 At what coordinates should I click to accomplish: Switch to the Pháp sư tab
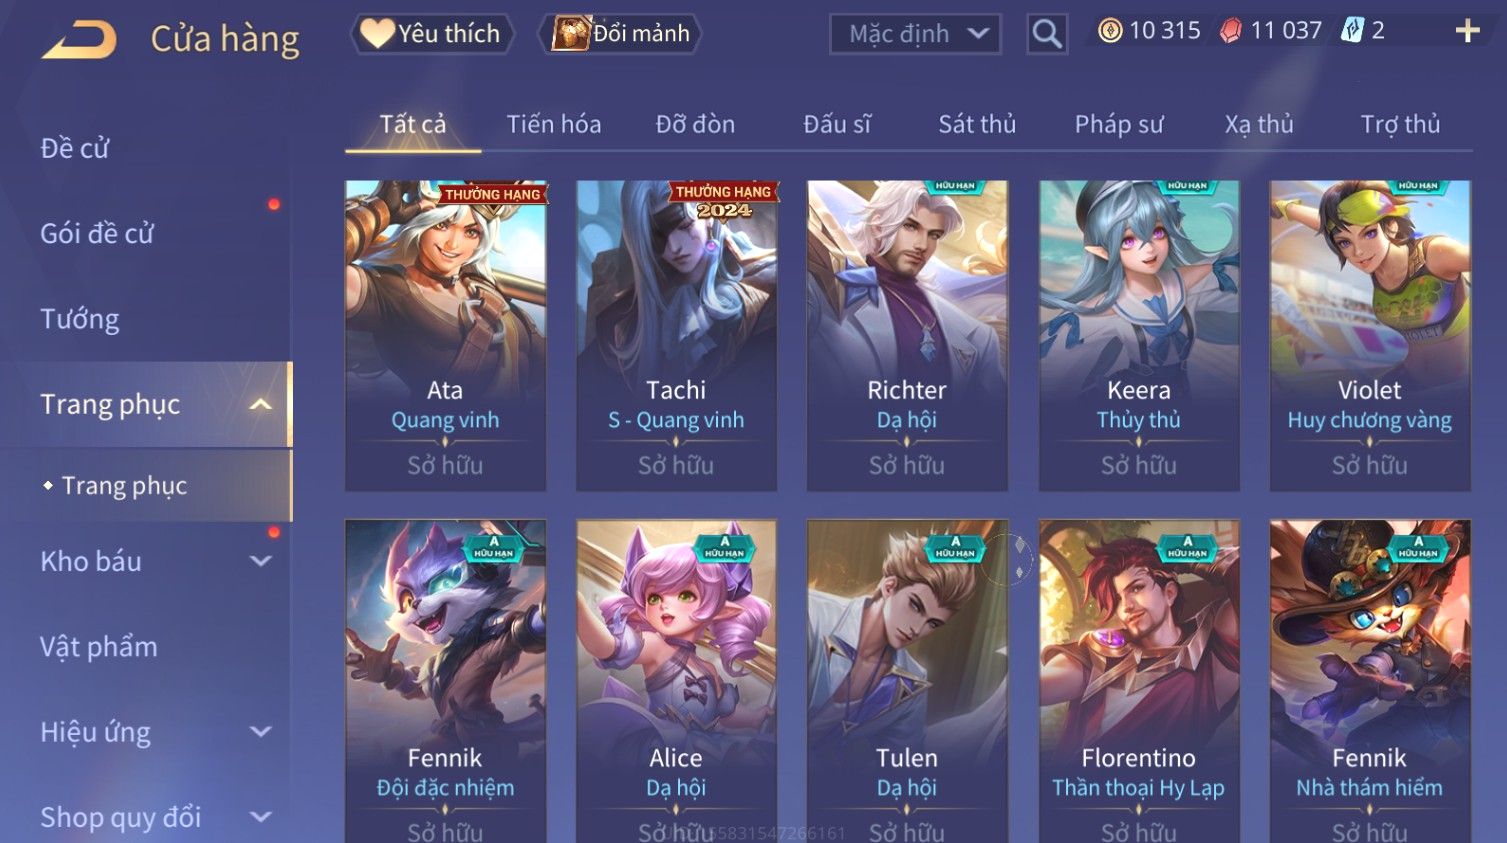coord(1119,124)
